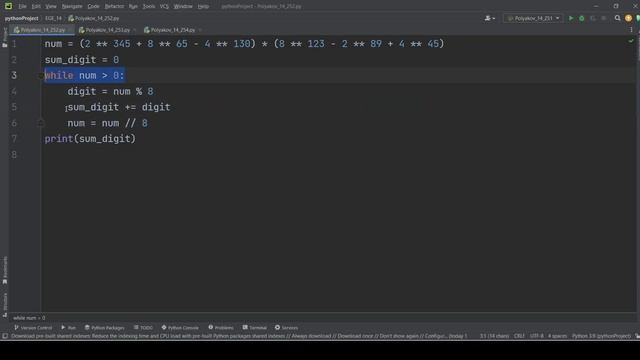Open the Code menu
The width and height of the screenshot is (640, 360).
click(x=93, y=6)
